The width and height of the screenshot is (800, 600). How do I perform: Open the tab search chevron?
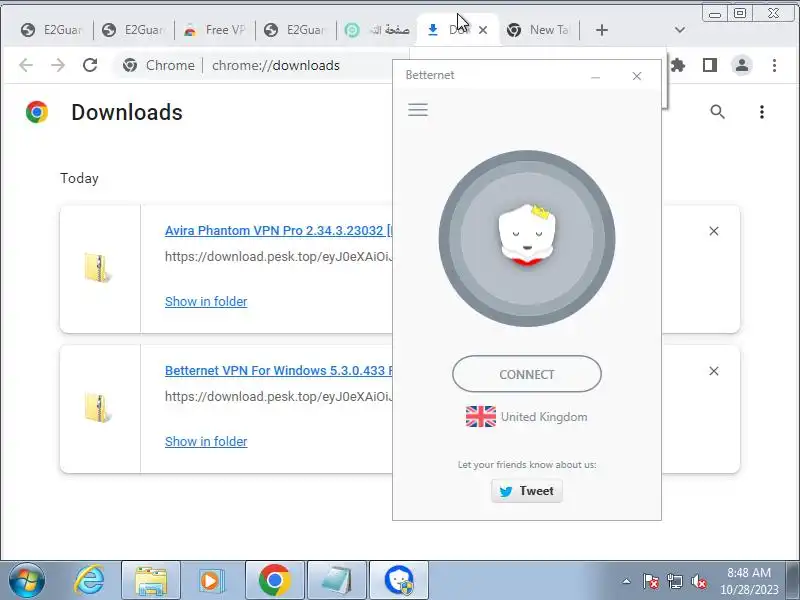point(680,30)
